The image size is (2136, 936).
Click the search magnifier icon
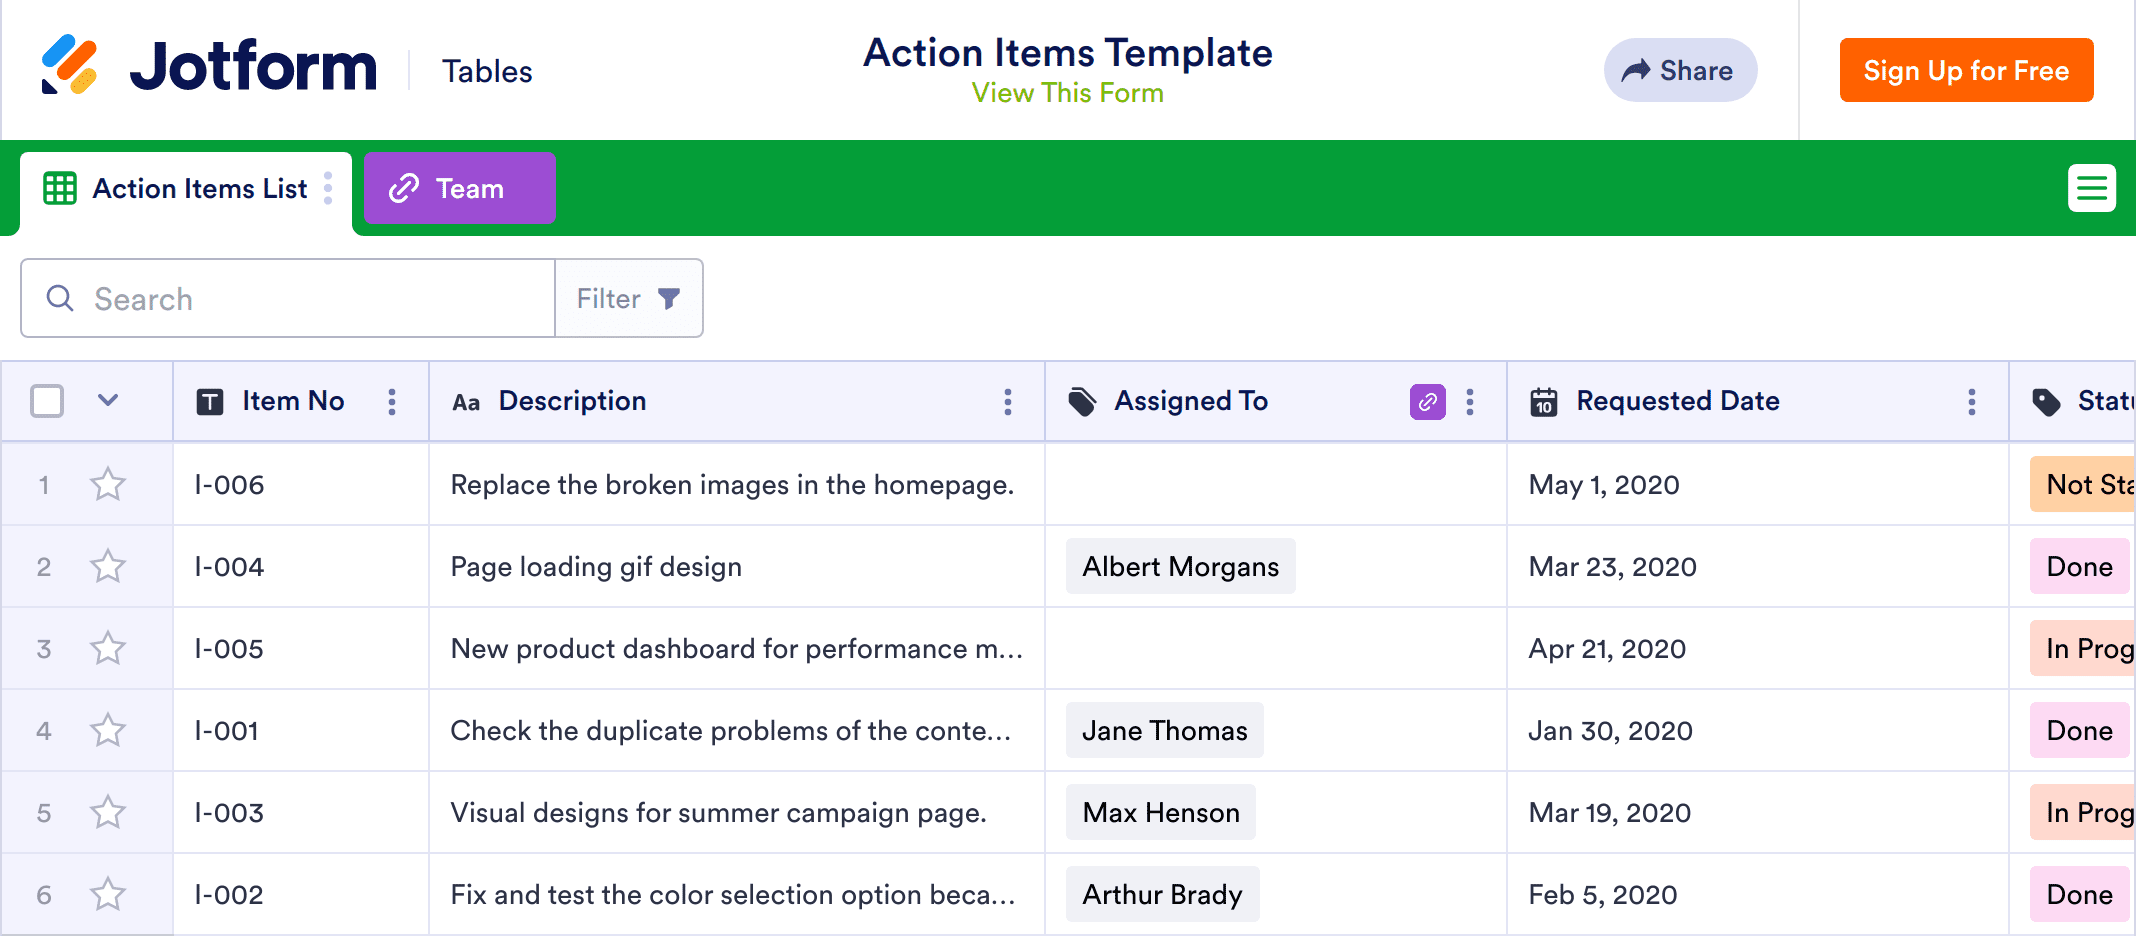coord(60,299)
